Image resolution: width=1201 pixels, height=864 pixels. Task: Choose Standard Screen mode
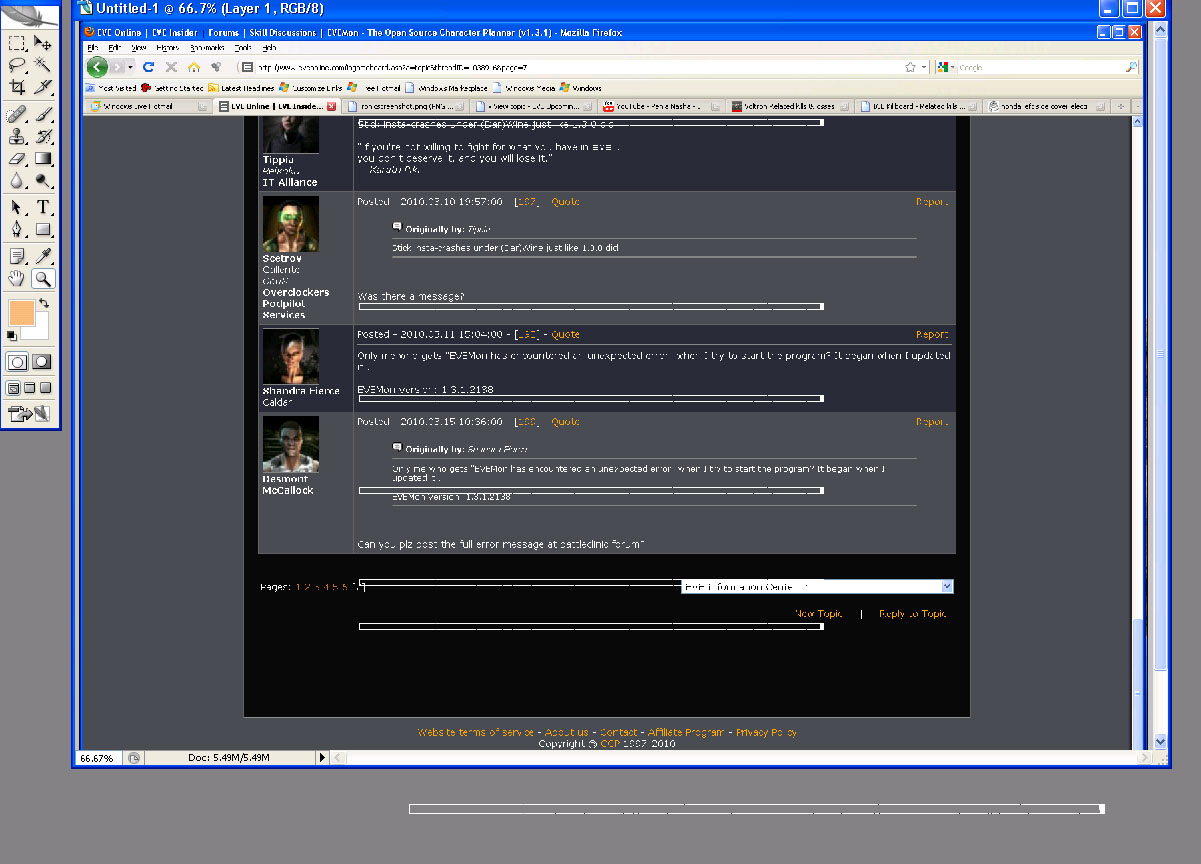click(x=14, y=388)
